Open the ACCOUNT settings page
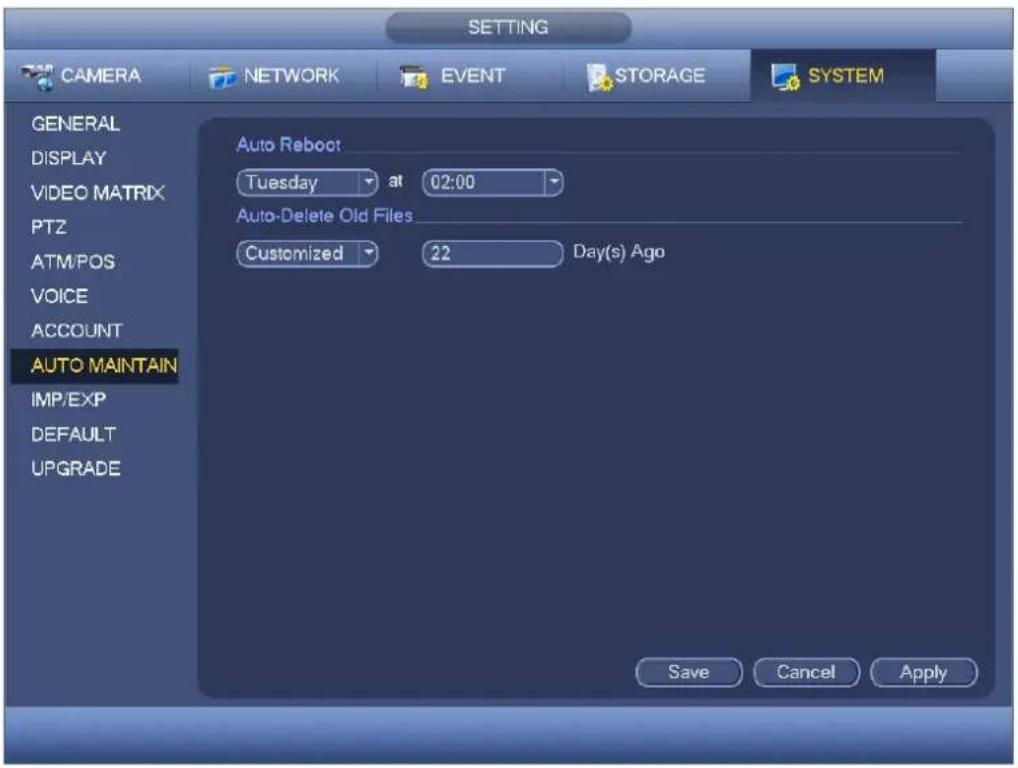 point(76,330)
